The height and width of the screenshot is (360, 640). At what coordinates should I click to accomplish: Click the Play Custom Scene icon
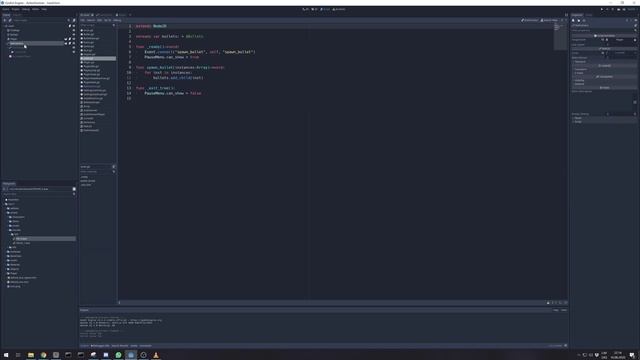624,9
